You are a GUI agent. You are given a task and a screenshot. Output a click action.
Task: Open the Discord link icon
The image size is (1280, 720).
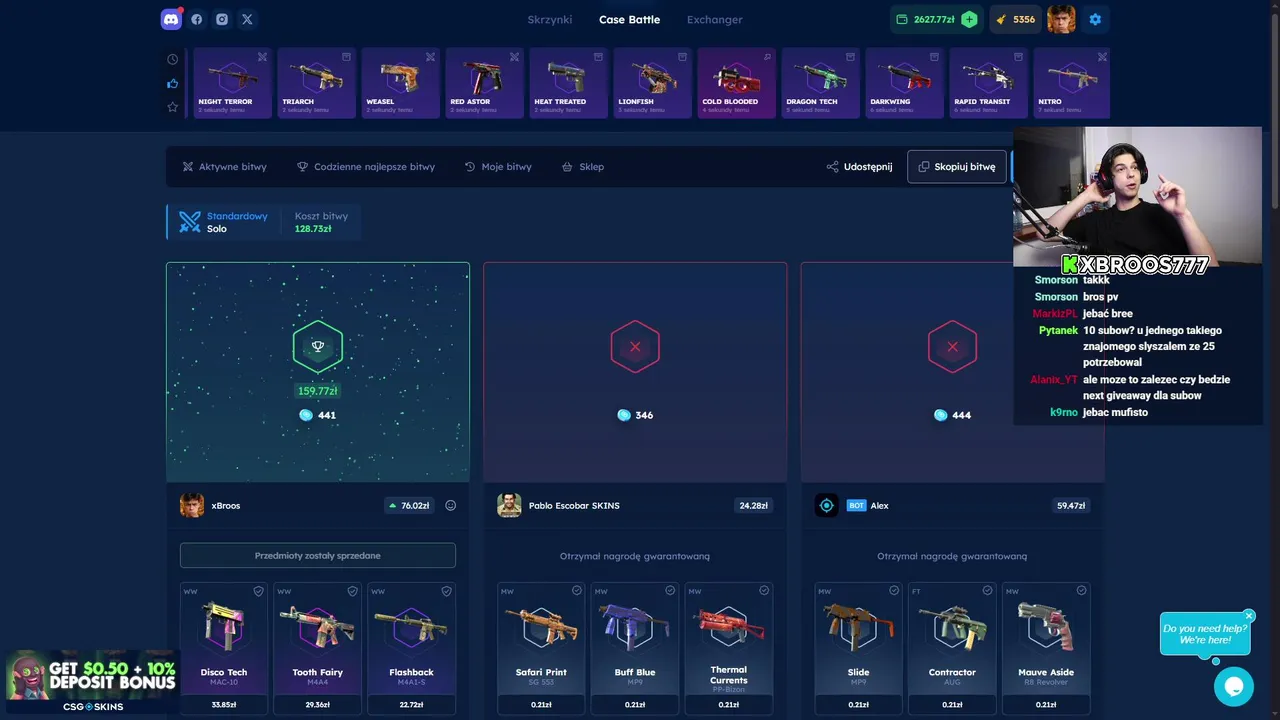(171, 19)
